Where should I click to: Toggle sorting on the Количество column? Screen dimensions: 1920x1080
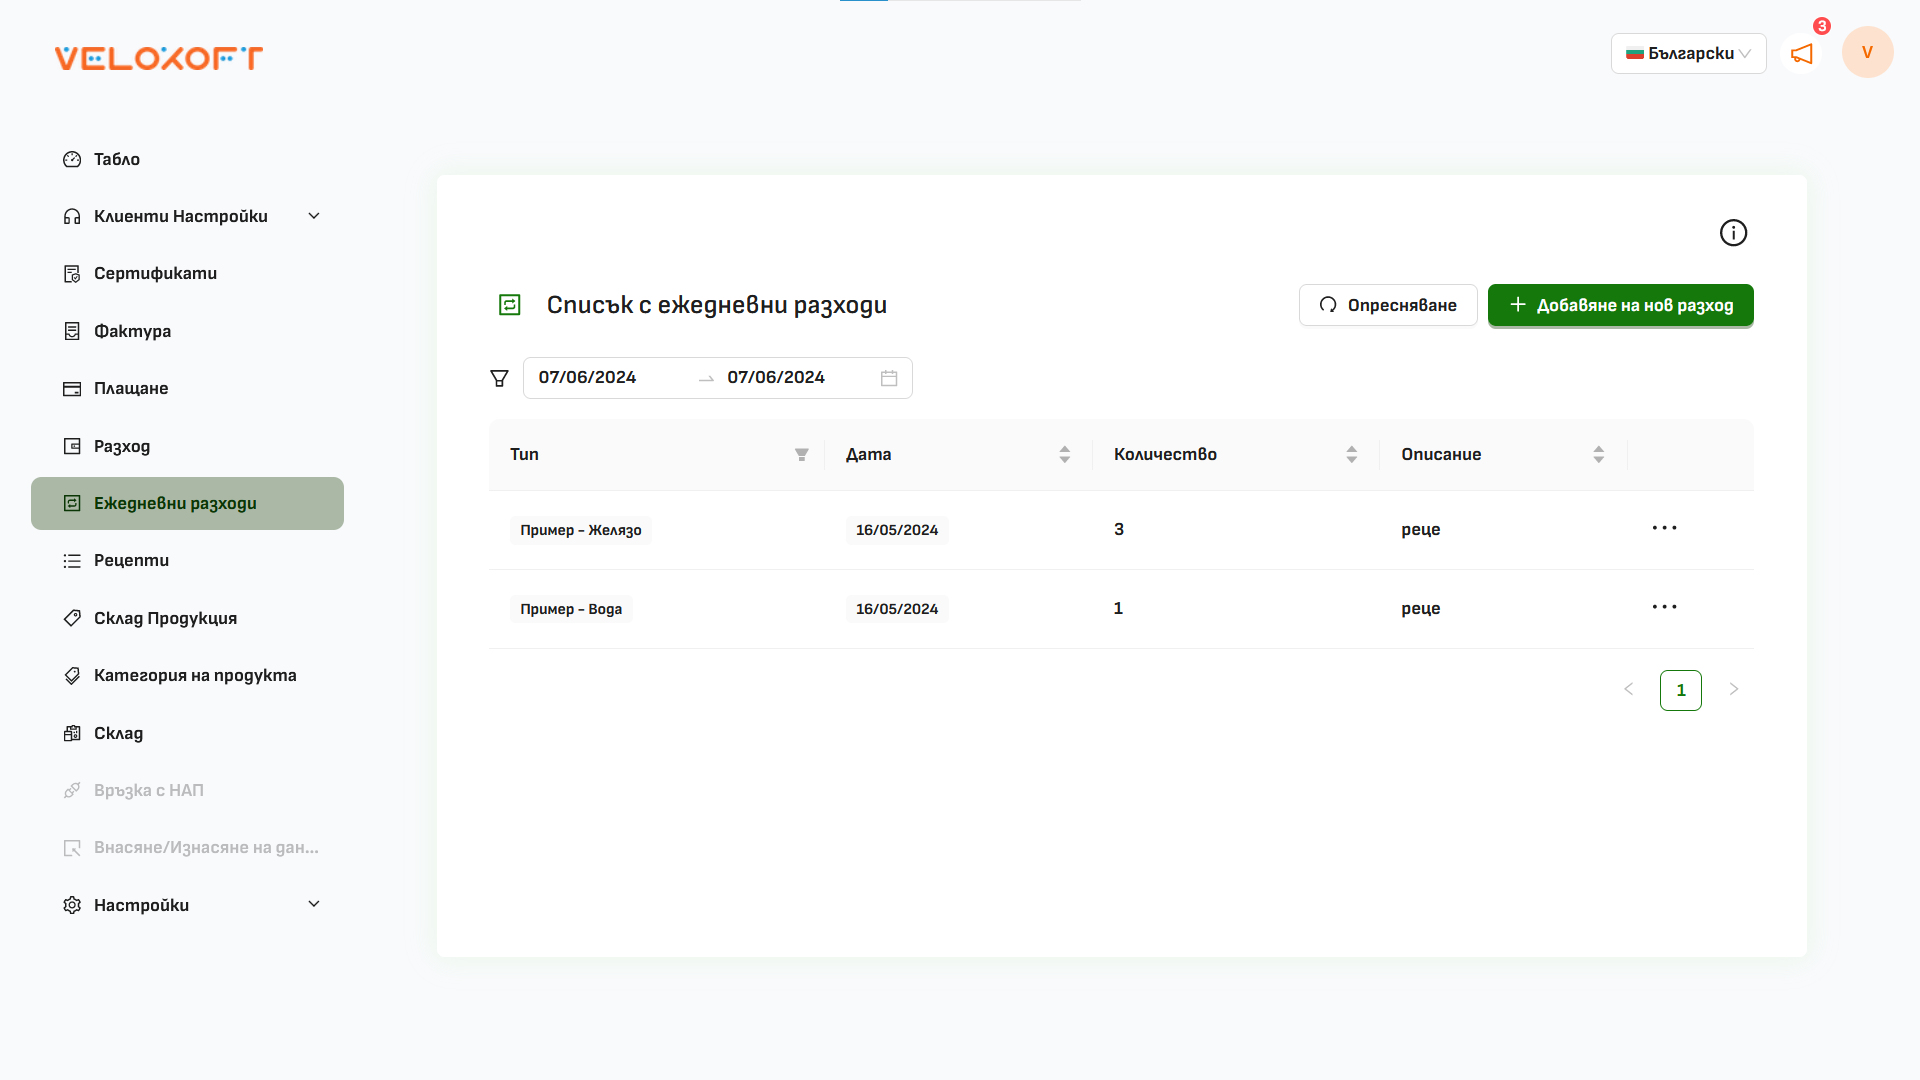click(1351, 454)
